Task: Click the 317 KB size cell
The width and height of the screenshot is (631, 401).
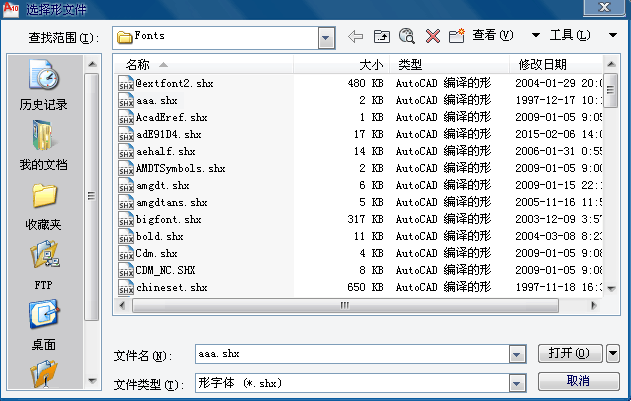Action: pyautogui.click(x=365, y=219)
